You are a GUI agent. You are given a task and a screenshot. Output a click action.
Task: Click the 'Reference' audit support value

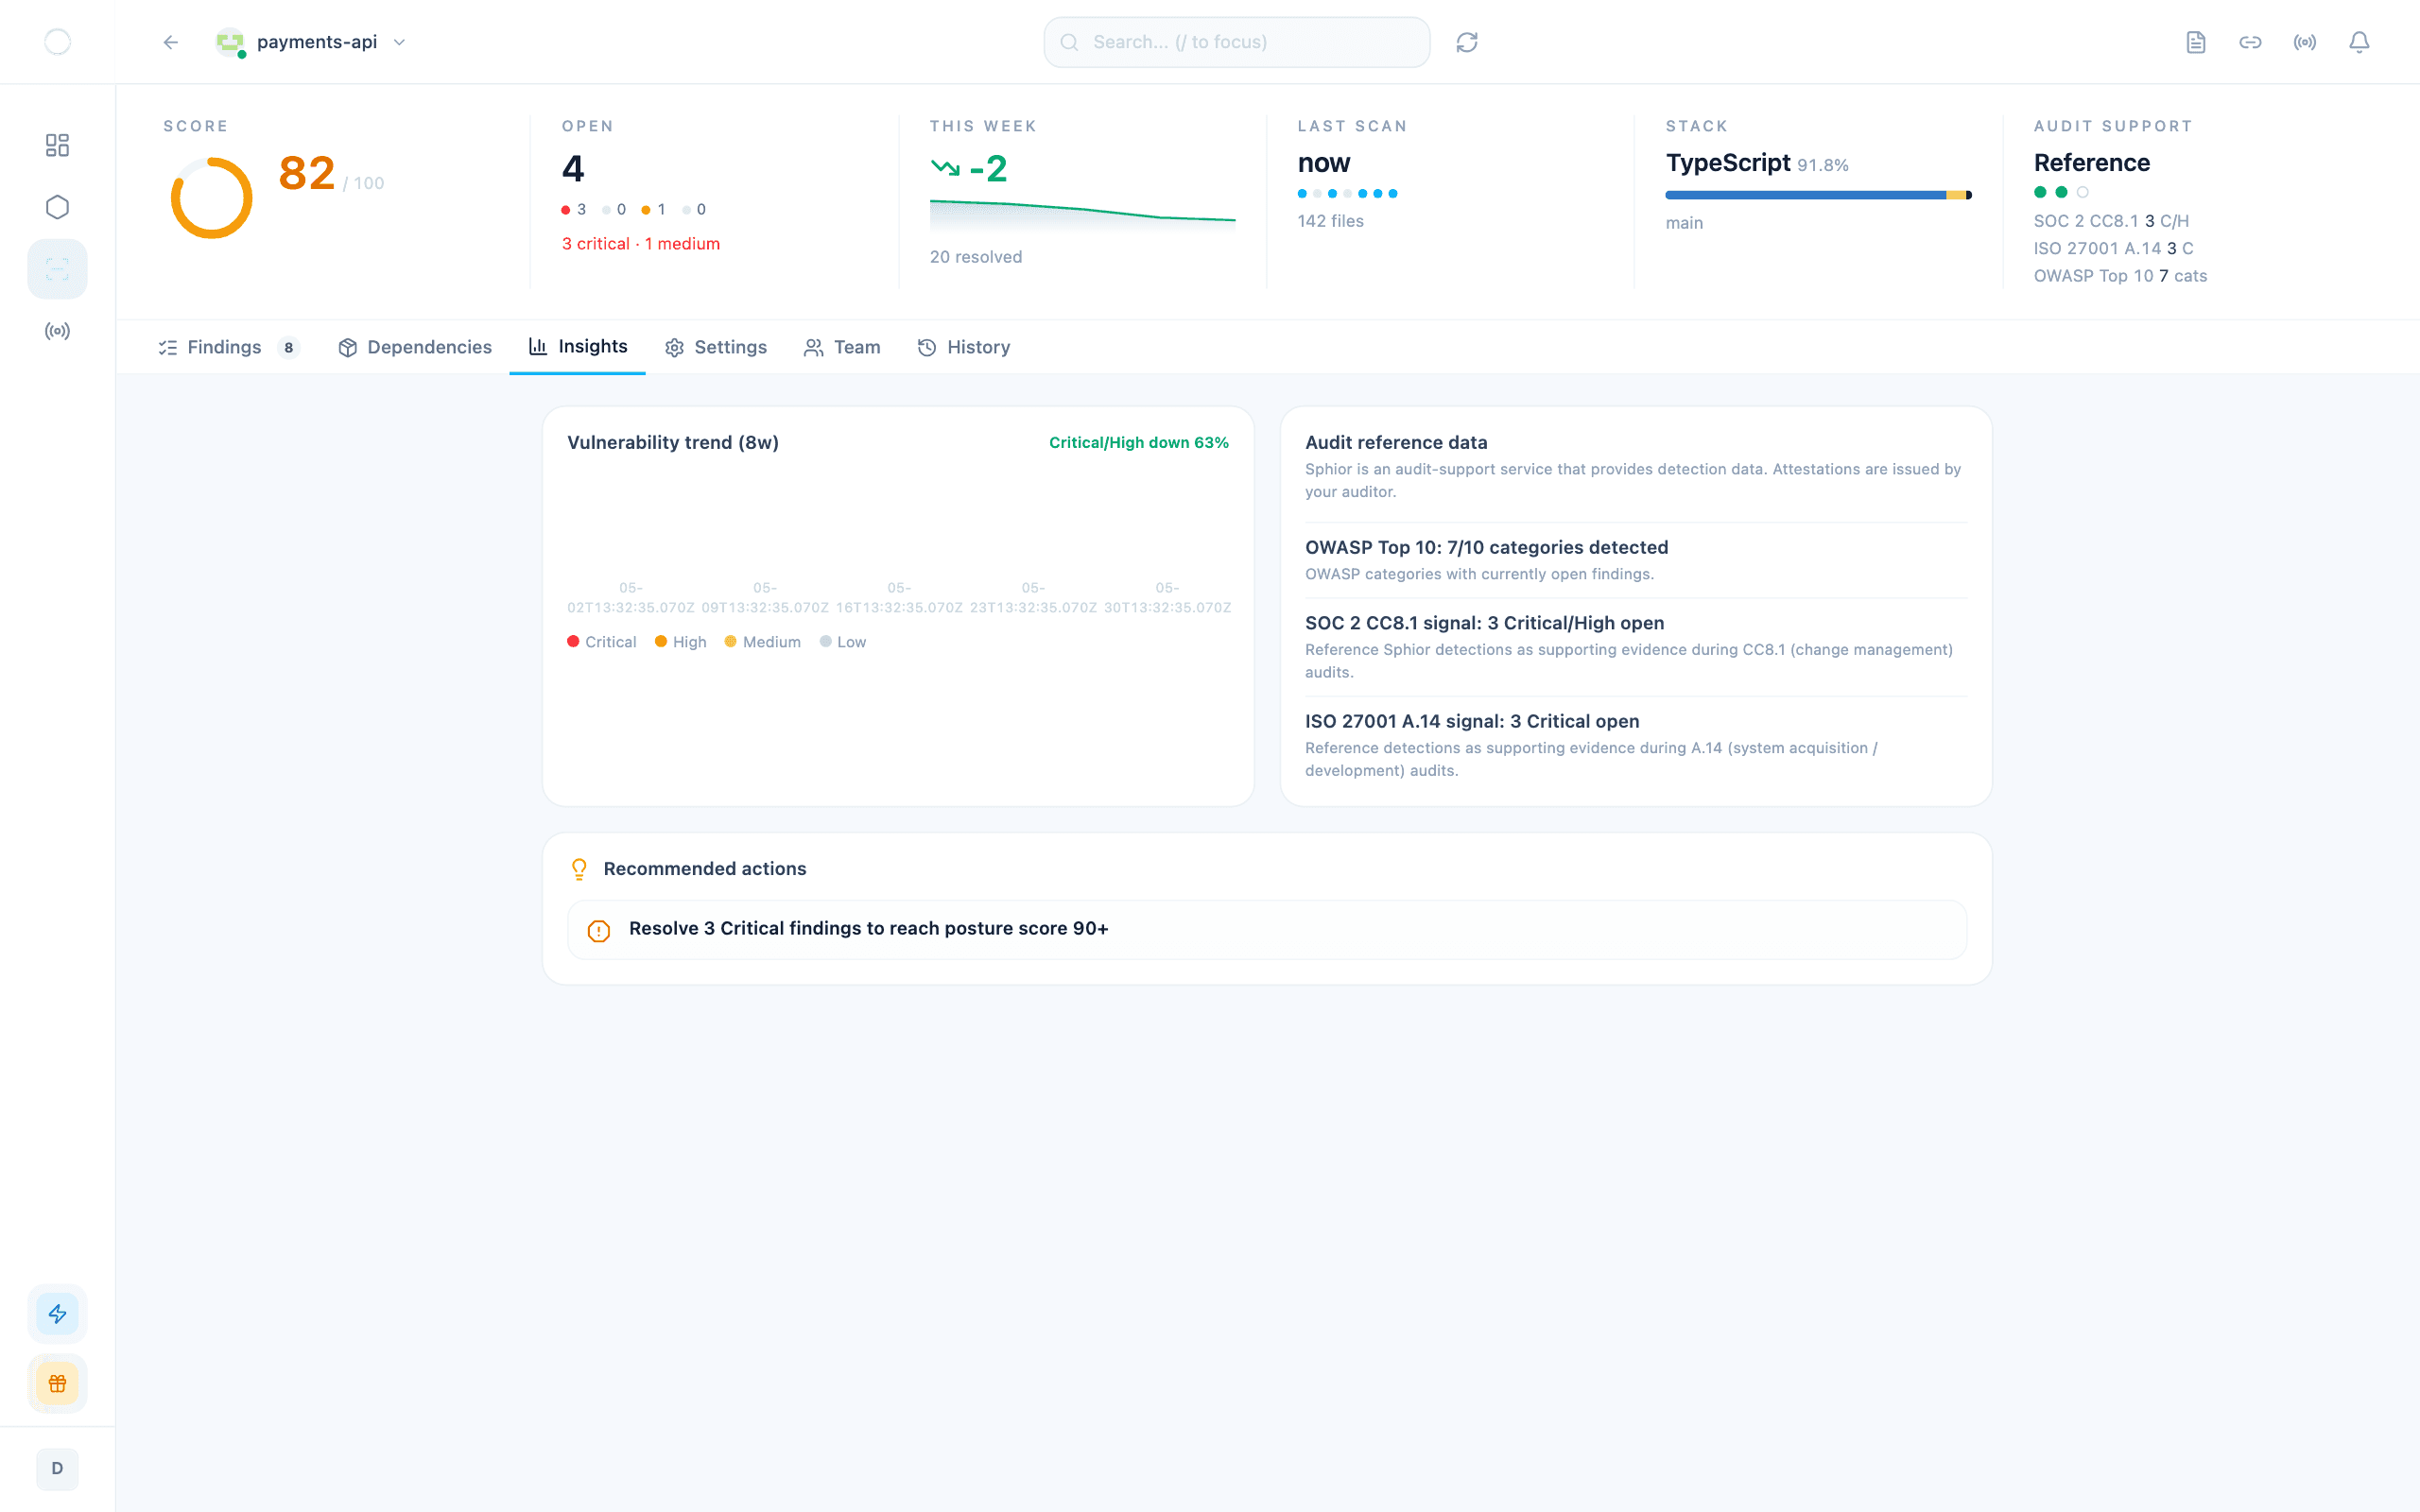pyautogui.click(x=2092, y=163)
